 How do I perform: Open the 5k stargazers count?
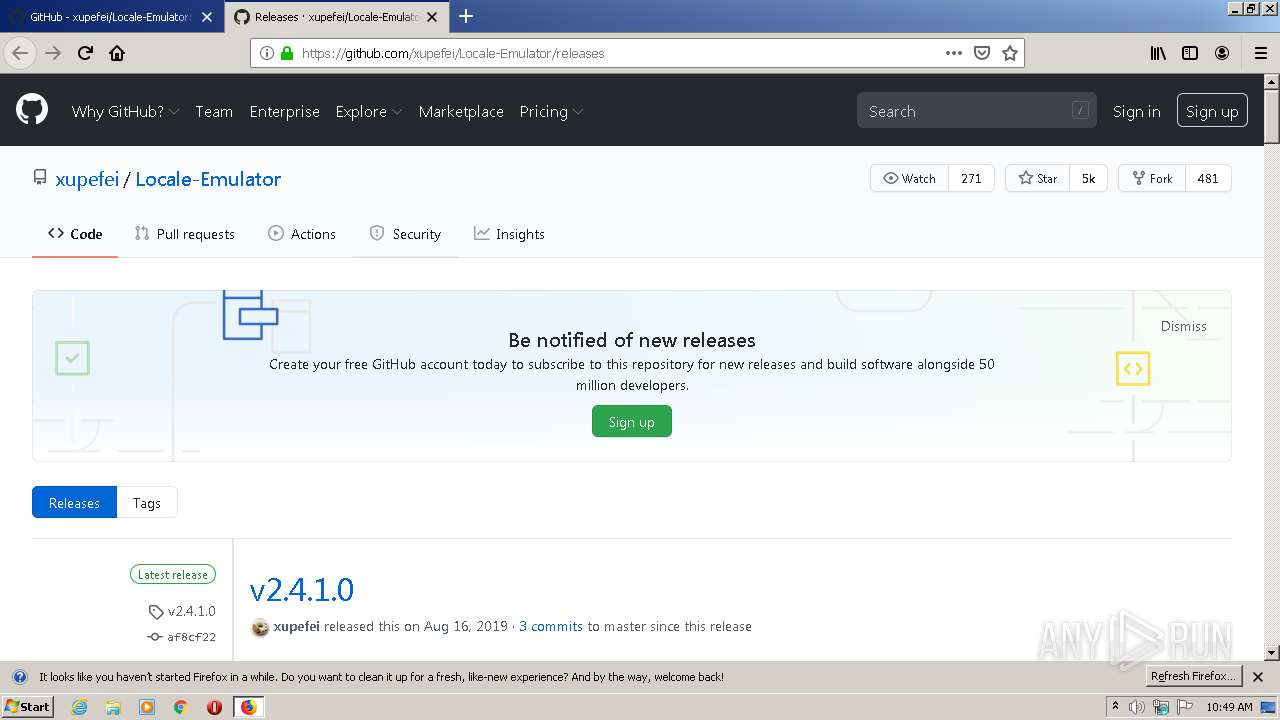[x=1088, y=178]
